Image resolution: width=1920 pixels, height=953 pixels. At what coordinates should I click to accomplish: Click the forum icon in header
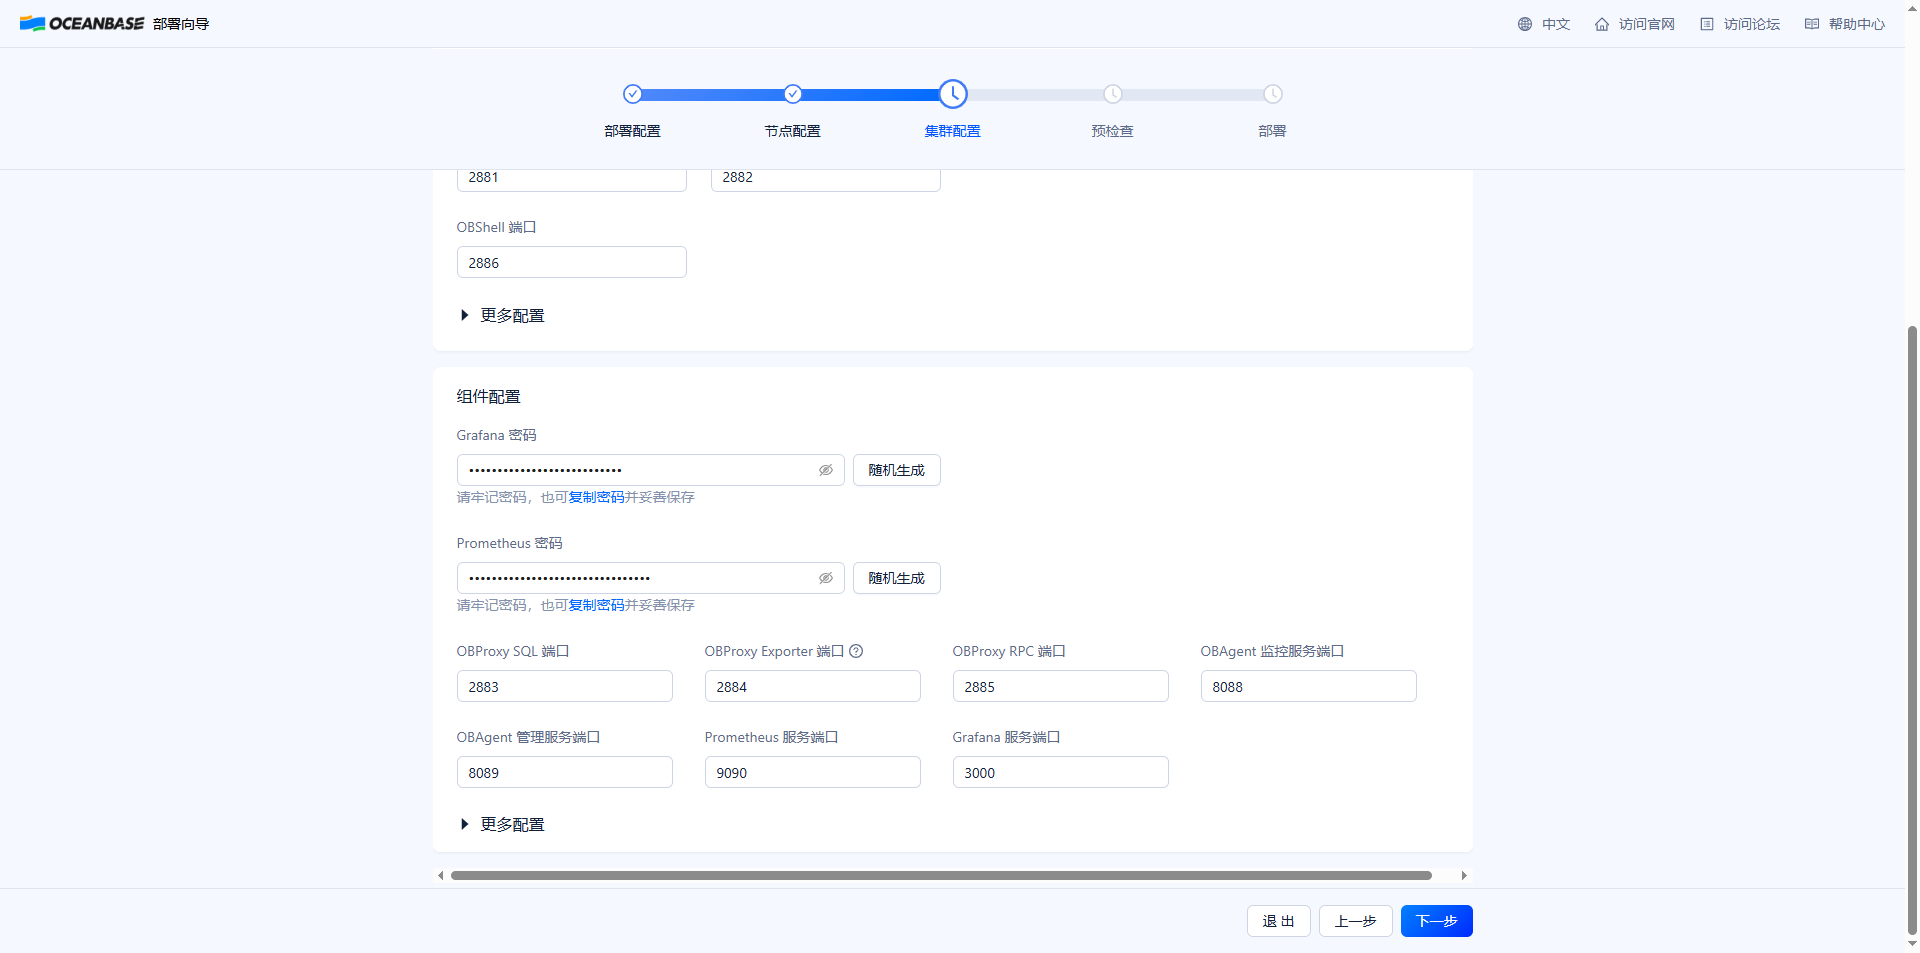[x=1707, y=24]
